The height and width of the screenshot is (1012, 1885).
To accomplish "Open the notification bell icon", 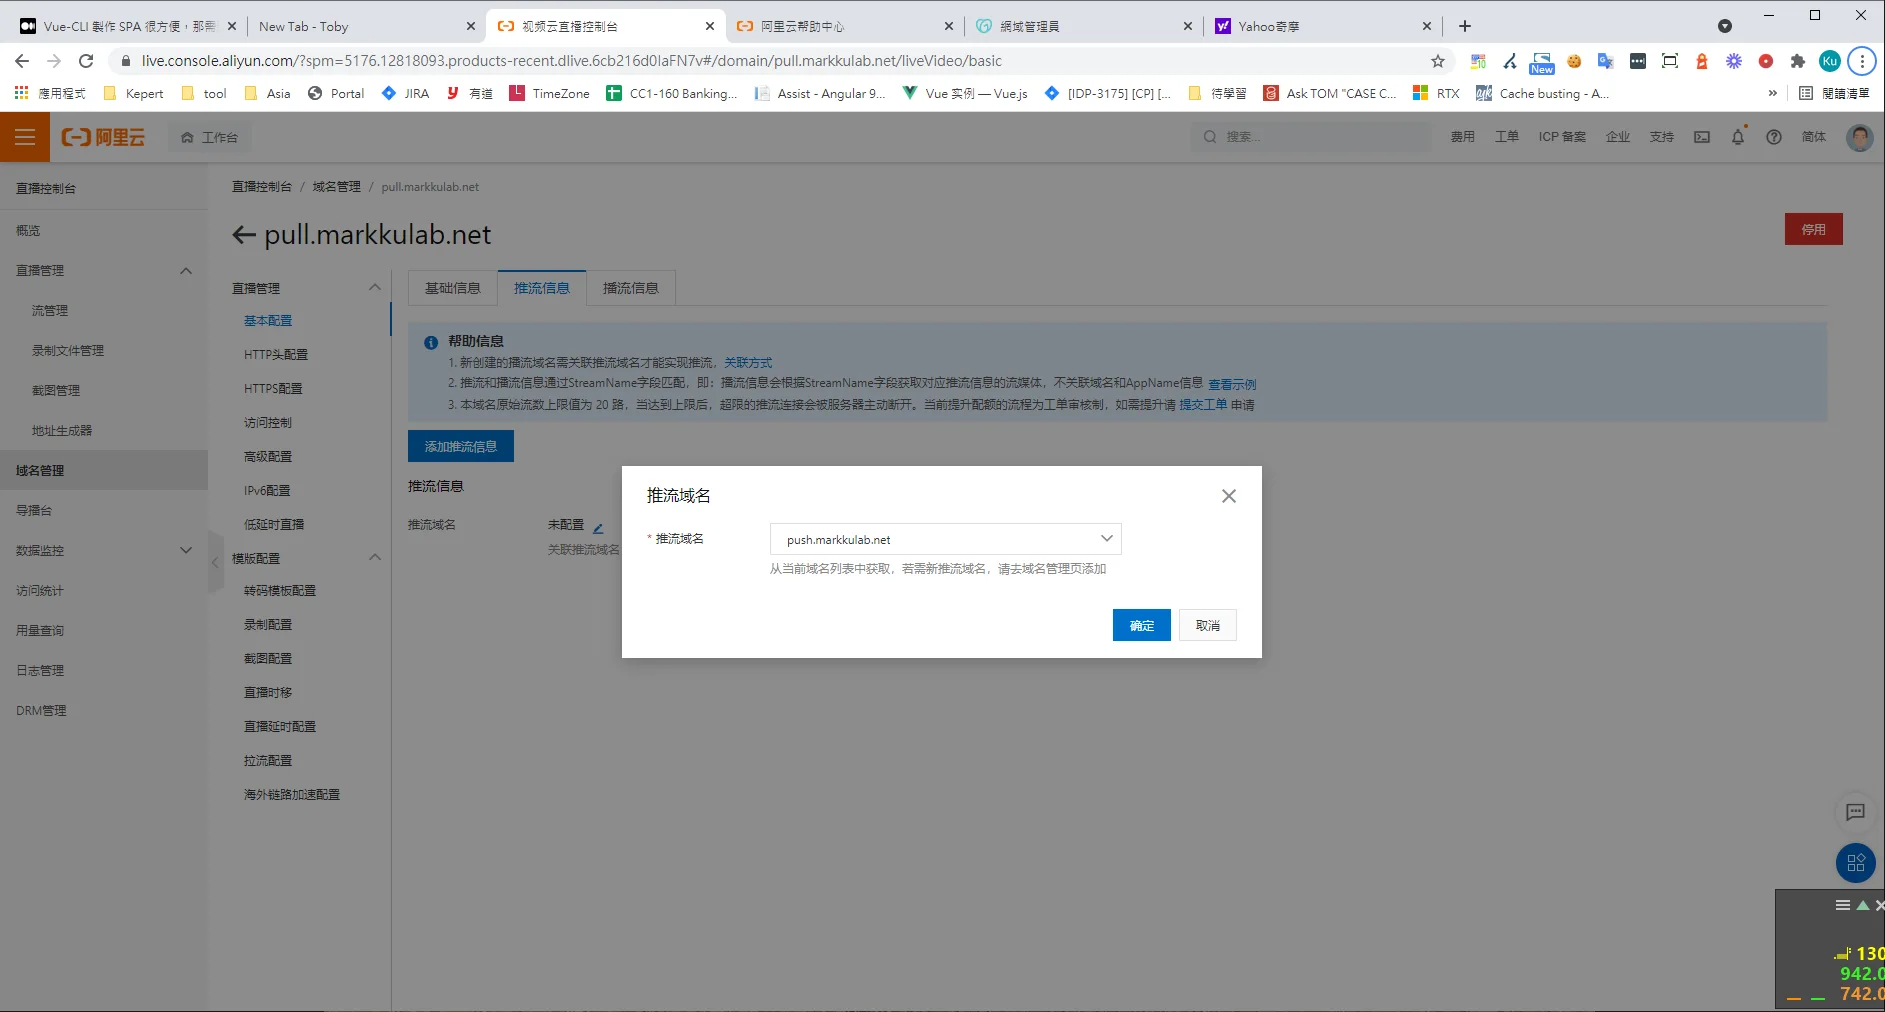I will [x=1738, y=137].
